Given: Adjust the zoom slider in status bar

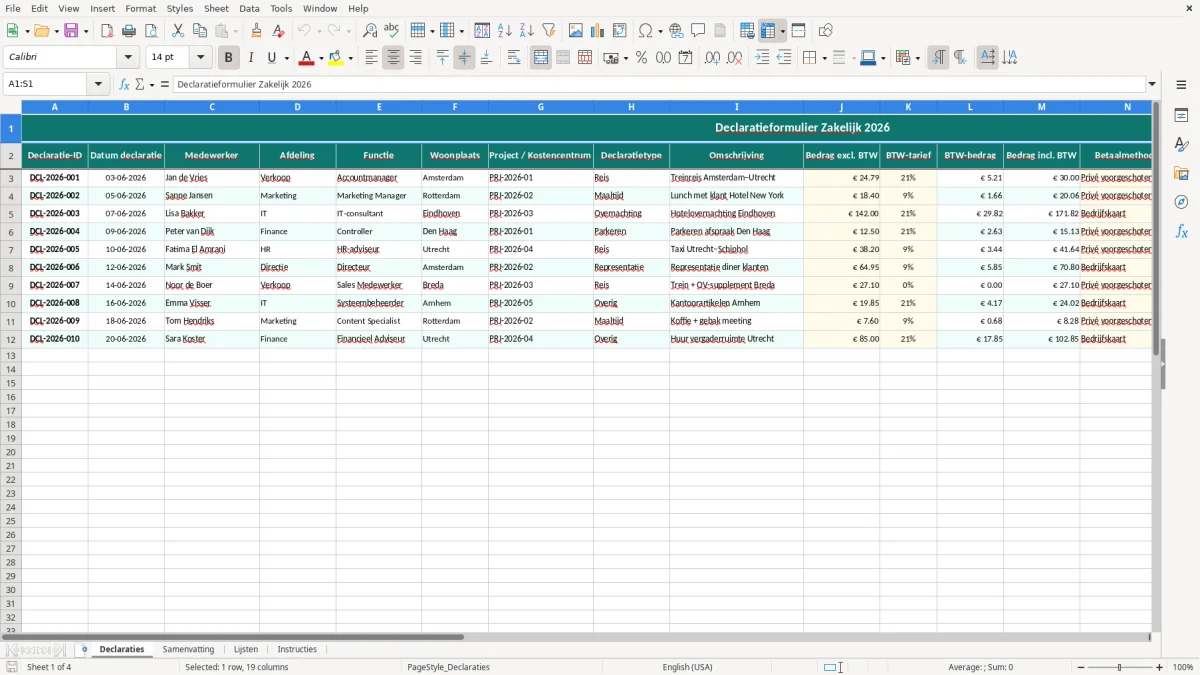Looking at the screenshot, I should tap(1120, 667).
